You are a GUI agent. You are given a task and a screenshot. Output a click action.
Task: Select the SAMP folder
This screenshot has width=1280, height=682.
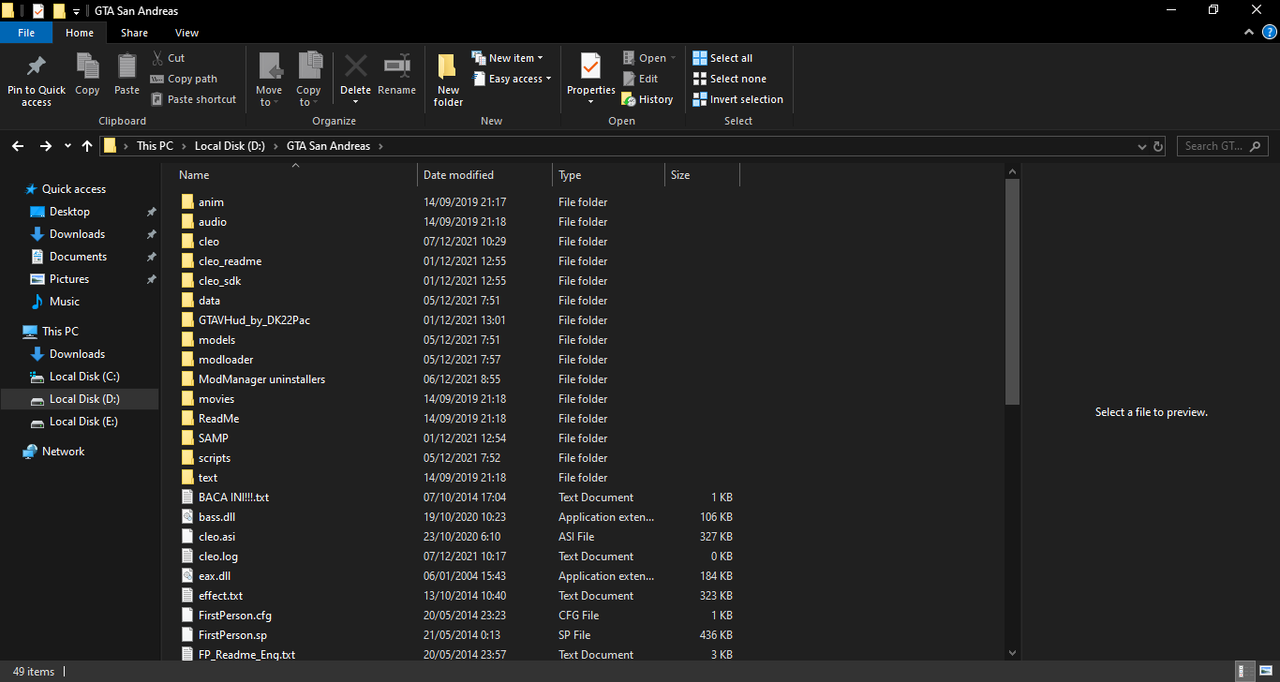(213, 438)
